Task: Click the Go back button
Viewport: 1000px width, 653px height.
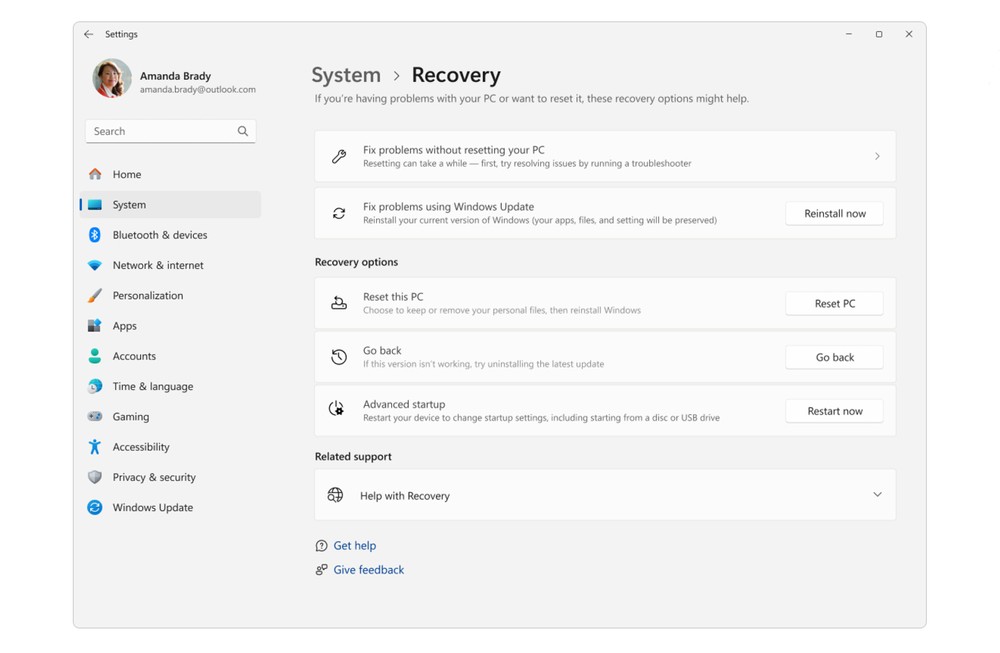Action: tap(834, 357)
